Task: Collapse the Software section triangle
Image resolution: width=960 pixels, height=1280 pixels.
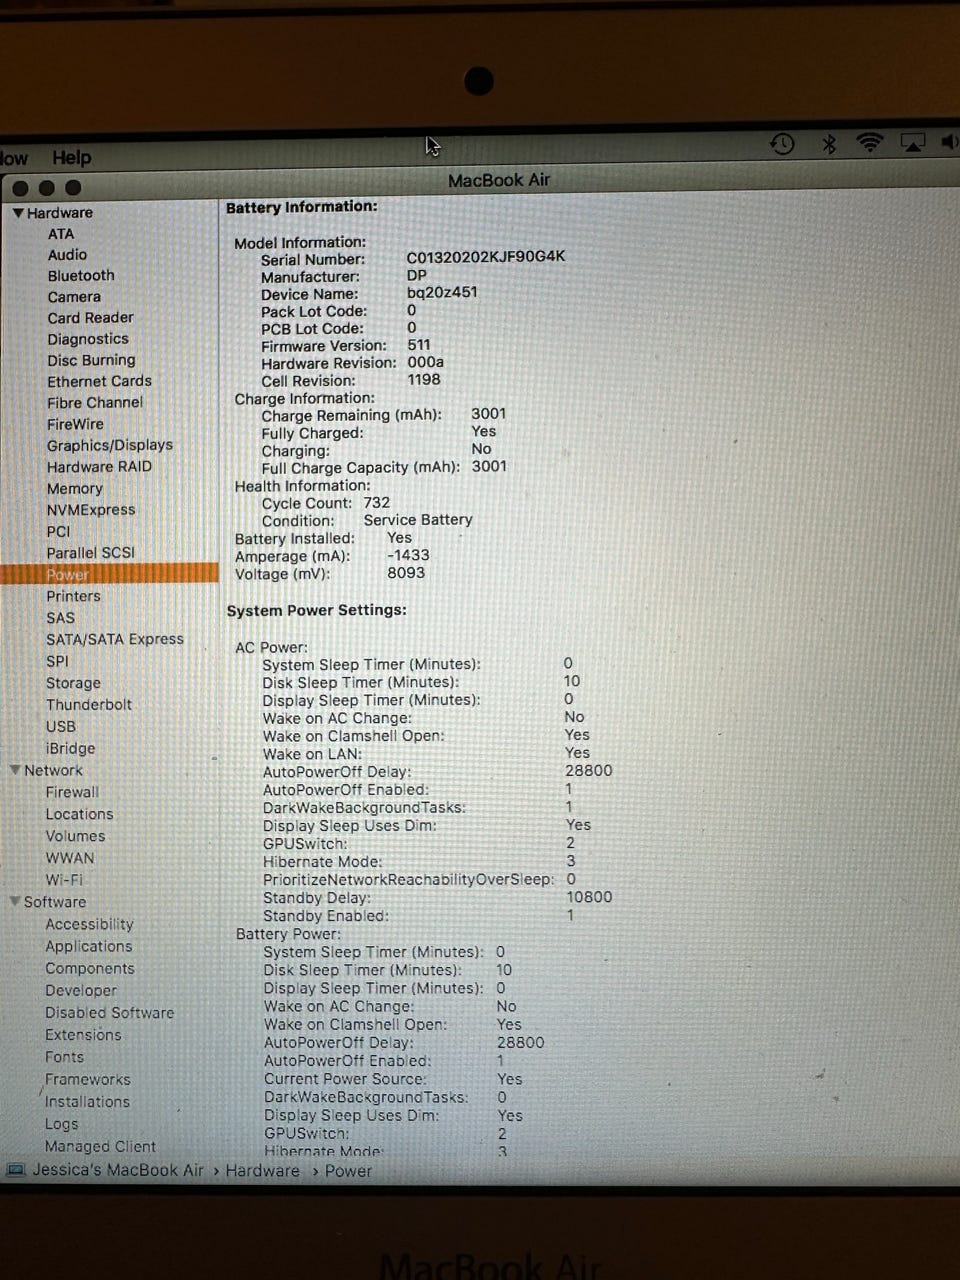Action: 15,901
